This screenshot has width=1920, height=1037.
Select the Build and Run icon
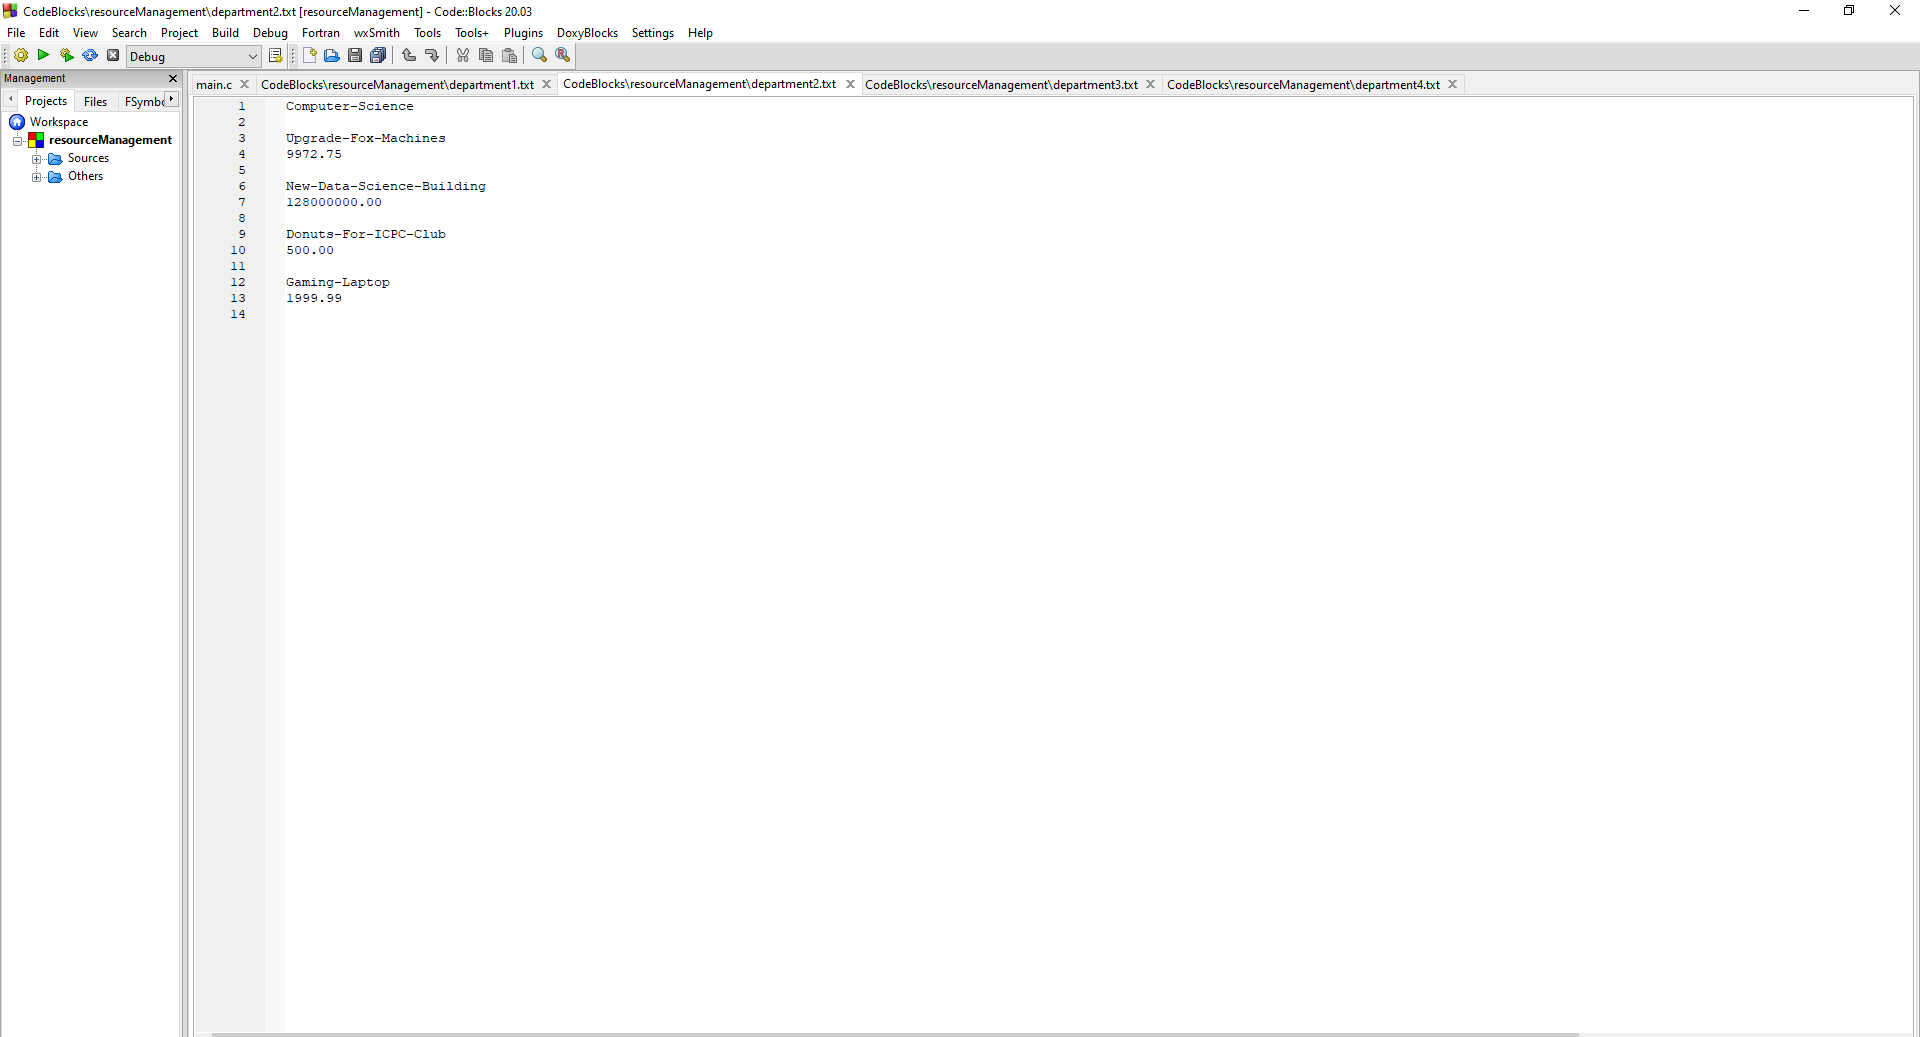click(66, 55)
